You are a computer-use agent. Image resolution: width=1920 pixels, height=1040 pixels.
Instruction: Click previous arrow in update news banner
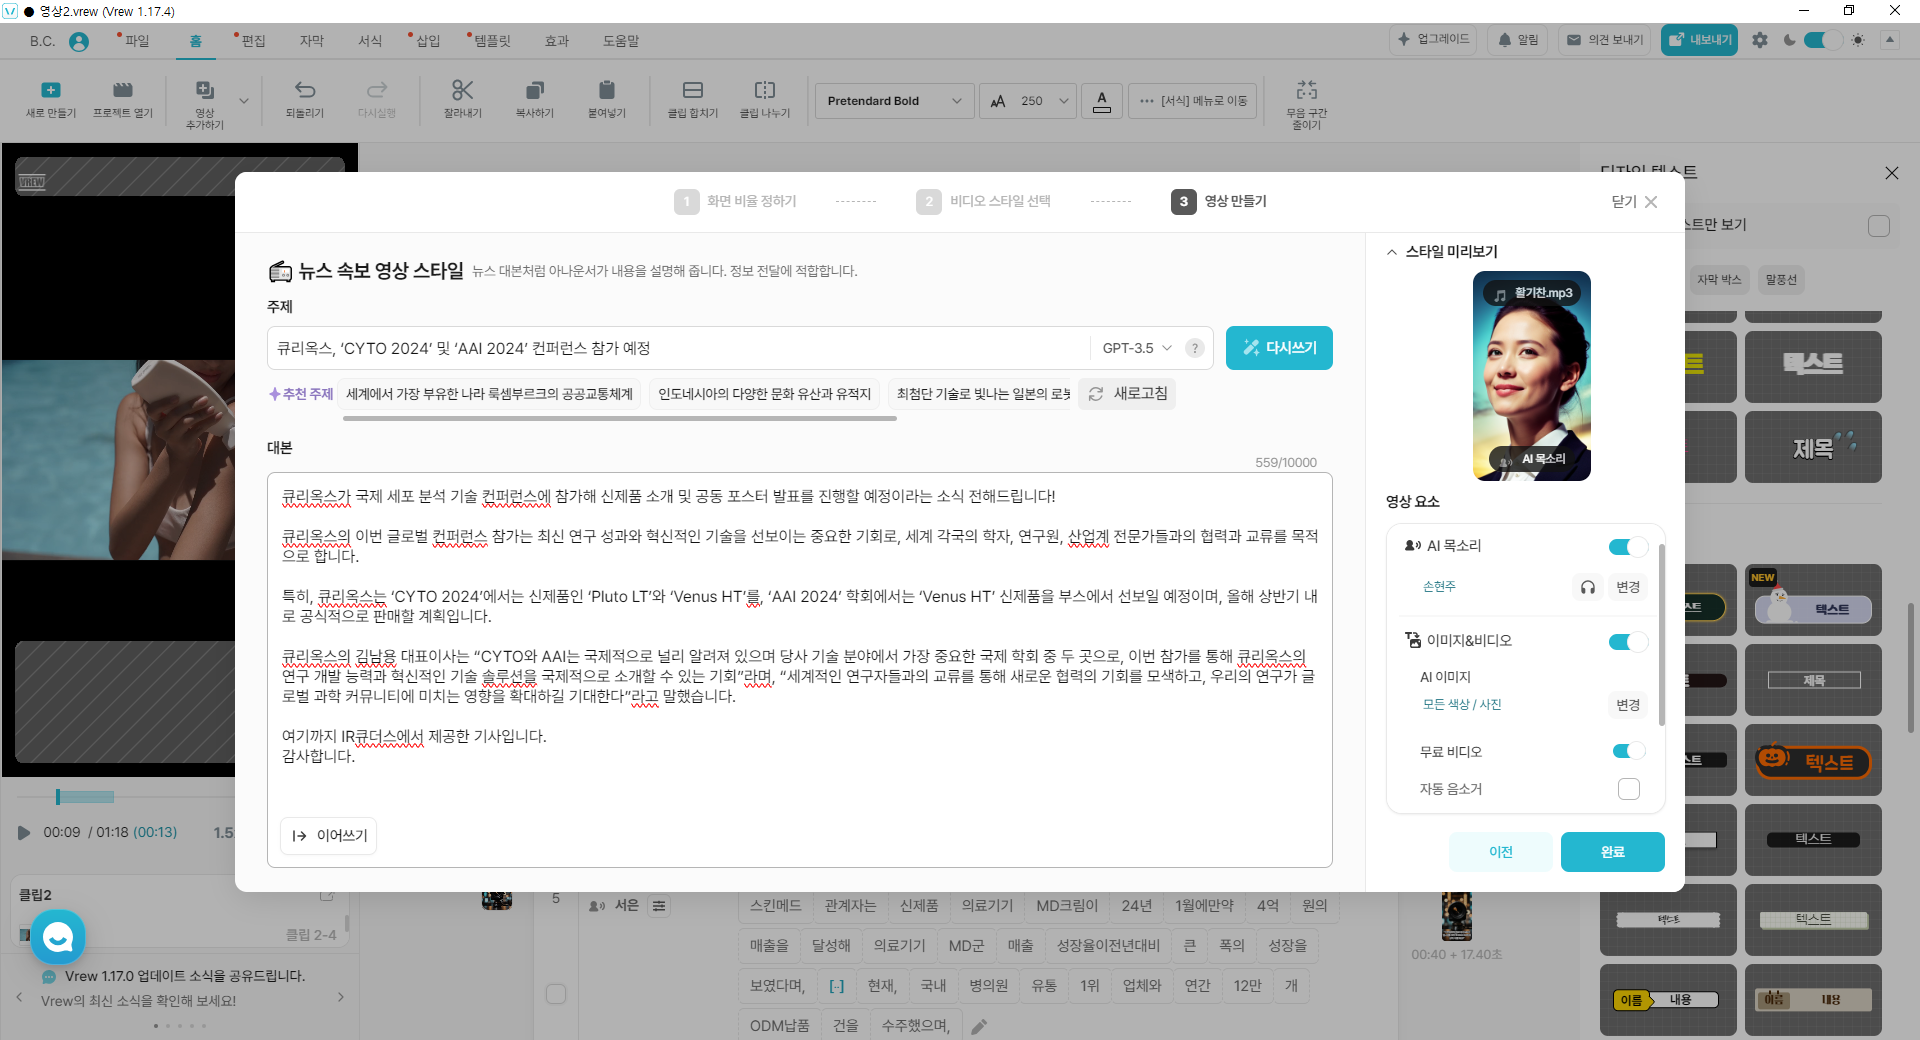(x=19, y=997)
